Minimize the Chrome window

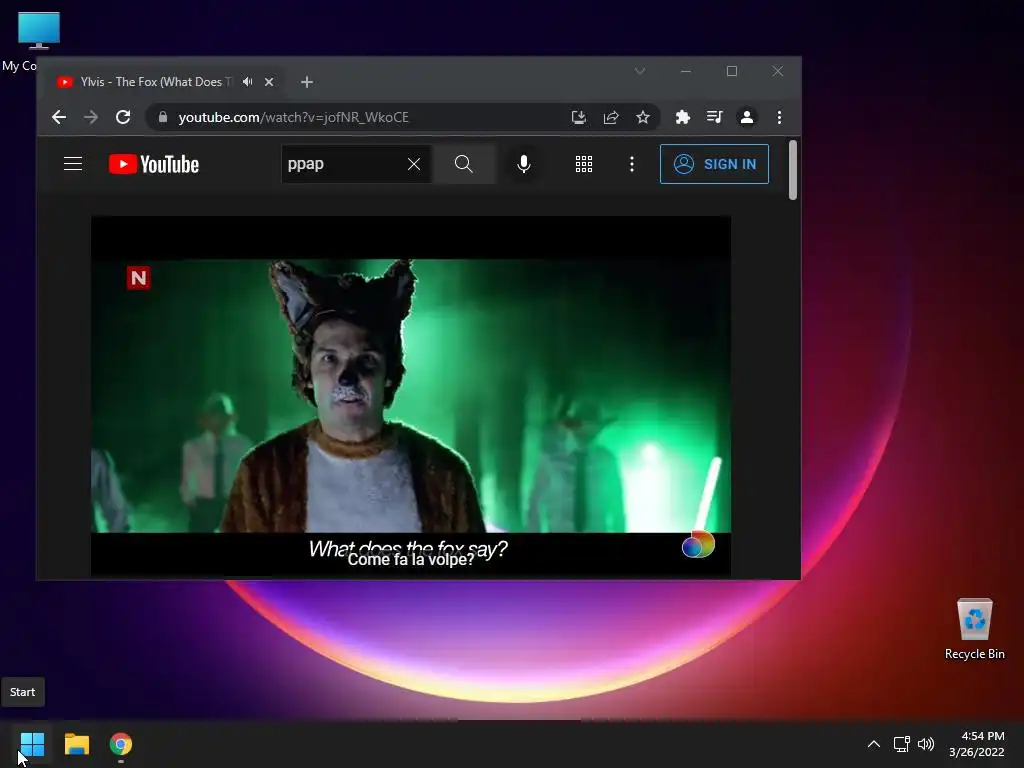click(686, 71)
